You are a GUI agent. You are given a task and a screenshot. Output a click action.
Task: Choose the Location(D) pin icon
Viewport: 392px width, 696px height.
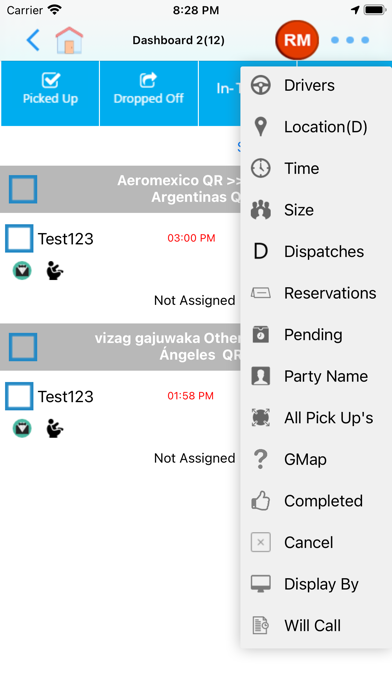click(261, 127)
